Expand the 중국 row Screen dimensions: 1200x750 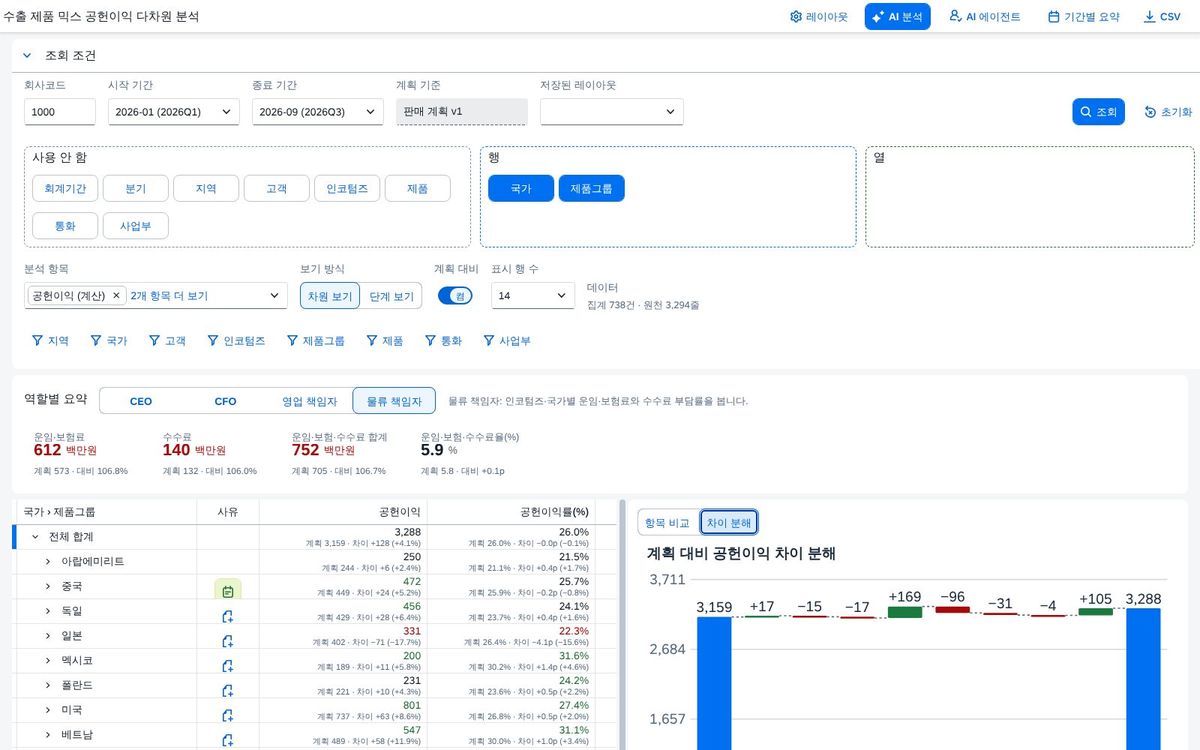point(48,586)
